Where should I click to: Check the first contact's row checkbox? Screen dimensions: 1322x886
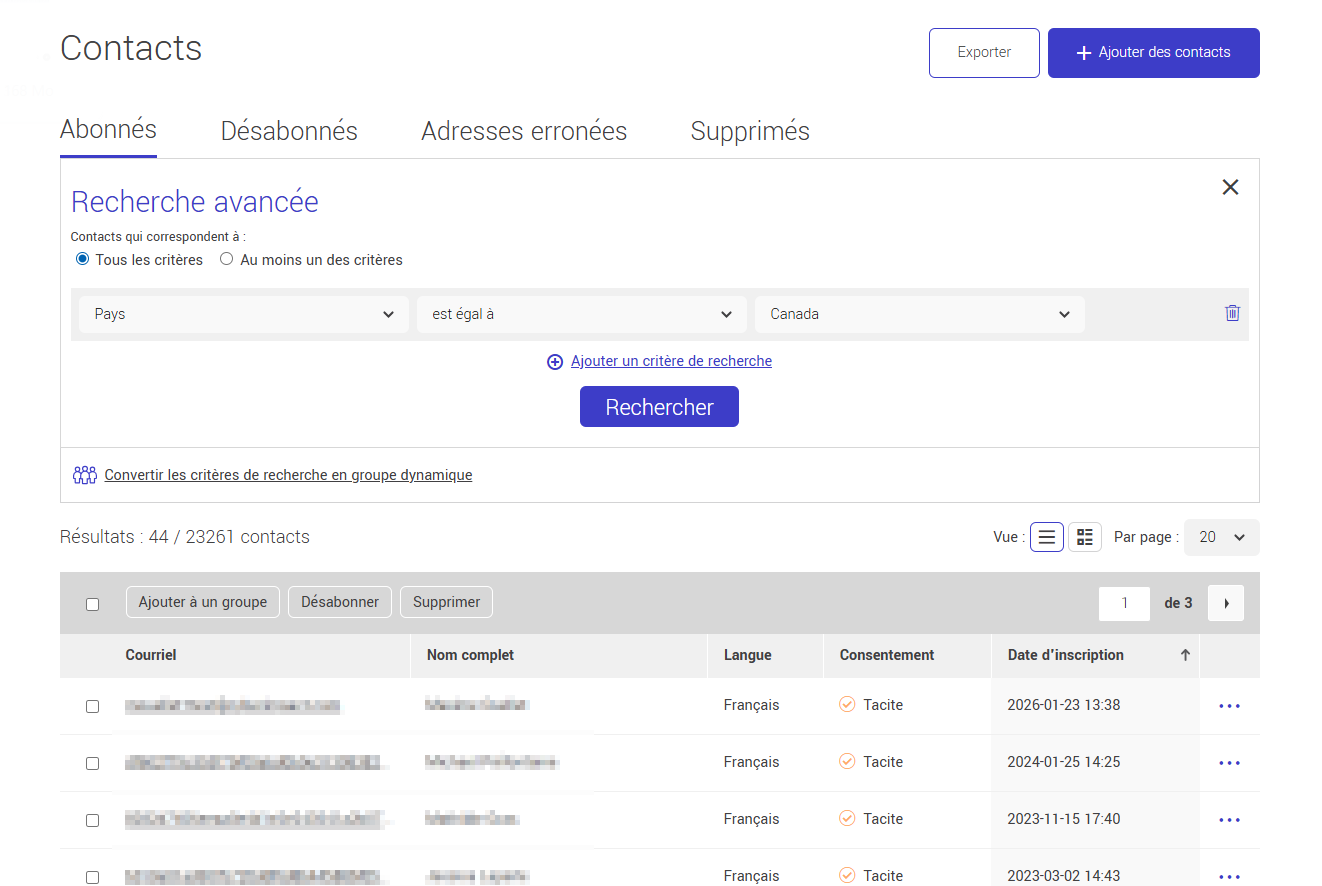[x=93, y=705]
